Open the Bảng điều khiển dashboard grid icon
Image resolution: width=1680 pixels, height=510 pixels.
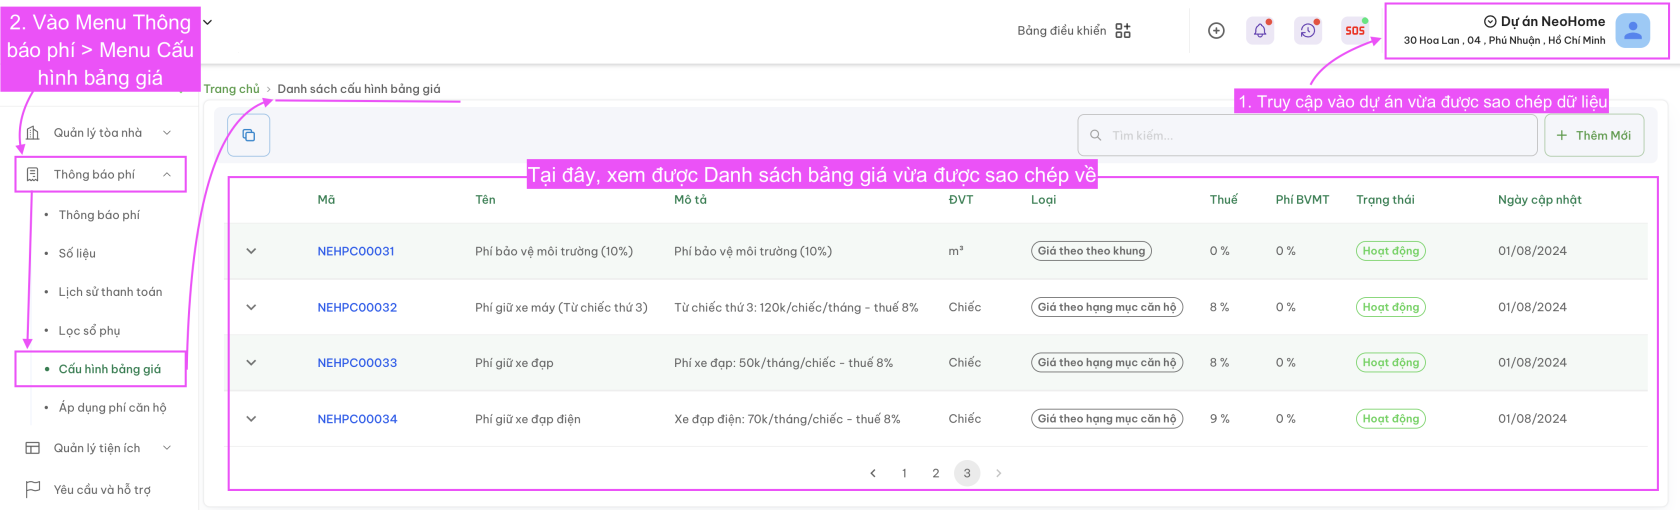(1123, 30)
